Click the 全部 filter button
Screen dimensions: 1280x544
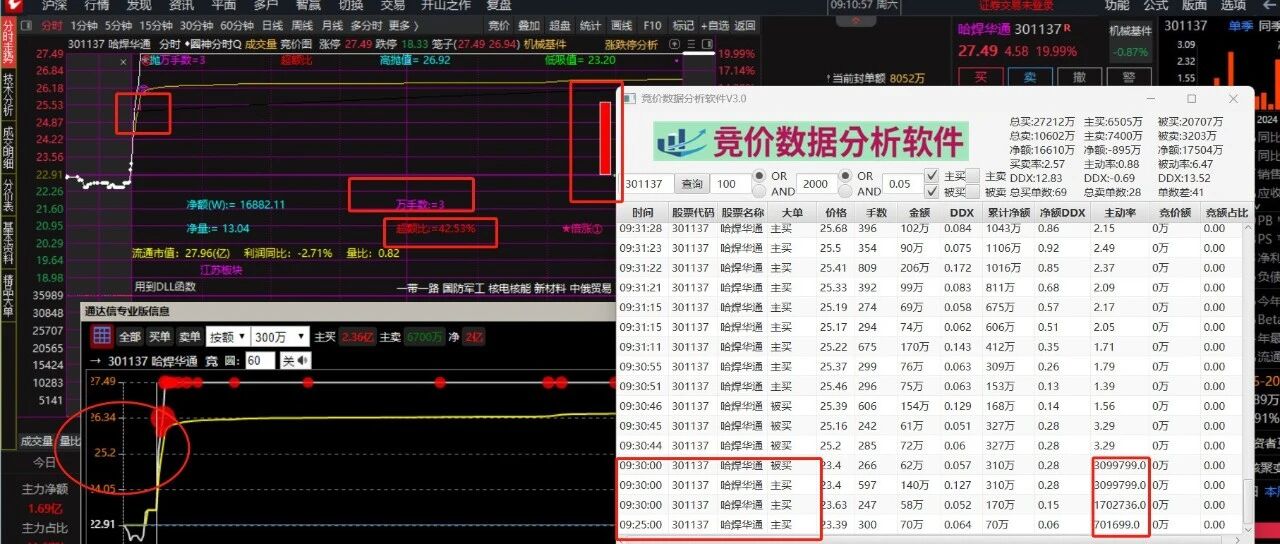click(x=130, y=337)
